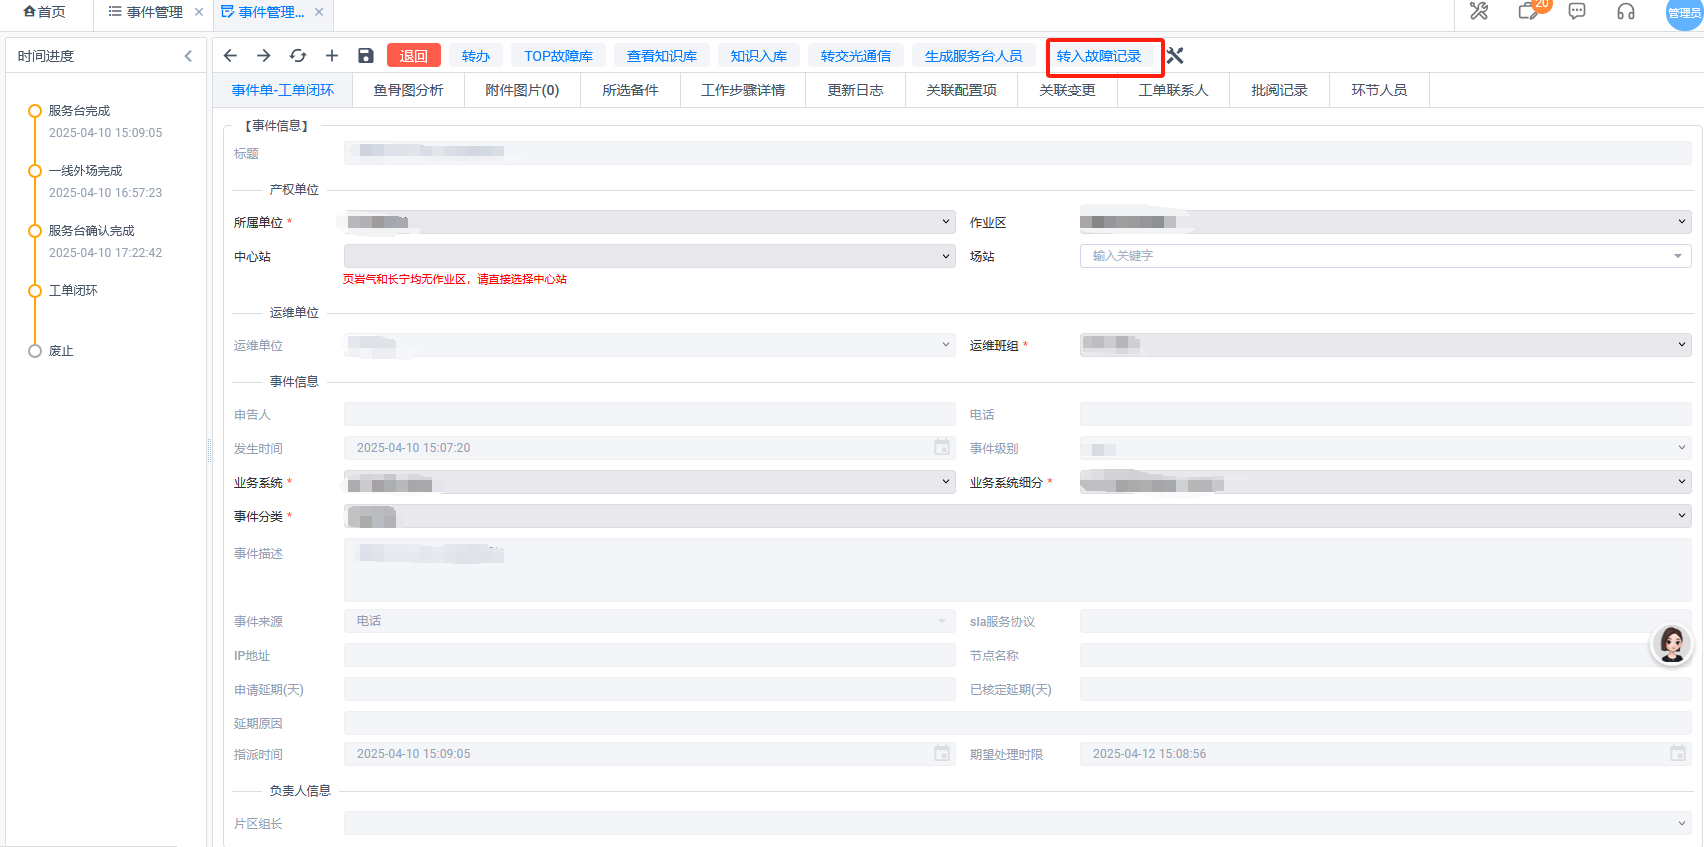1704x847 pixels.
Task: Expand the 事件分类 dropdown
Action: point(1017,516)
